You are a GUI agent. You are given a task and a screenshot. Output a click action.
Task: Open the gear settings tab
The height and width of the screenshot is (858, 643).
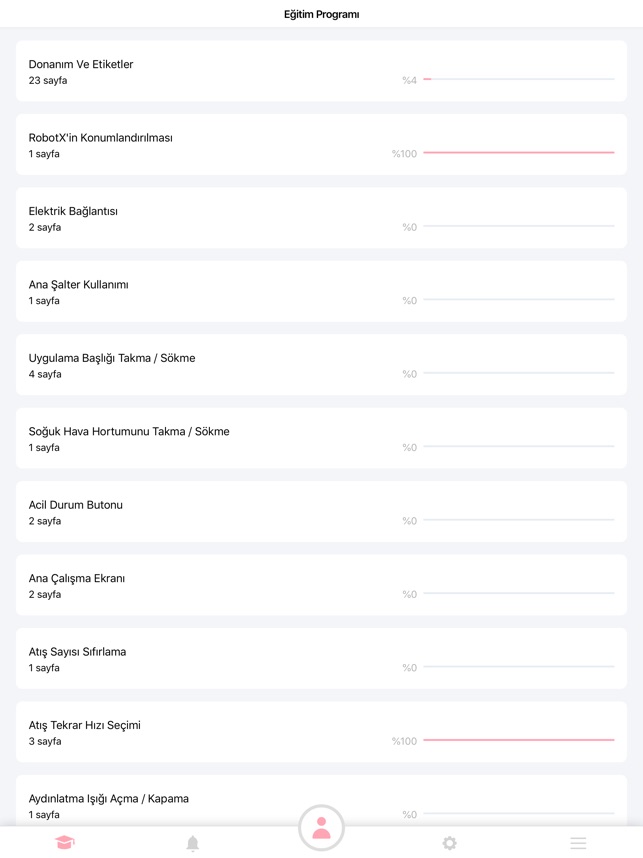tap(449, 843)
